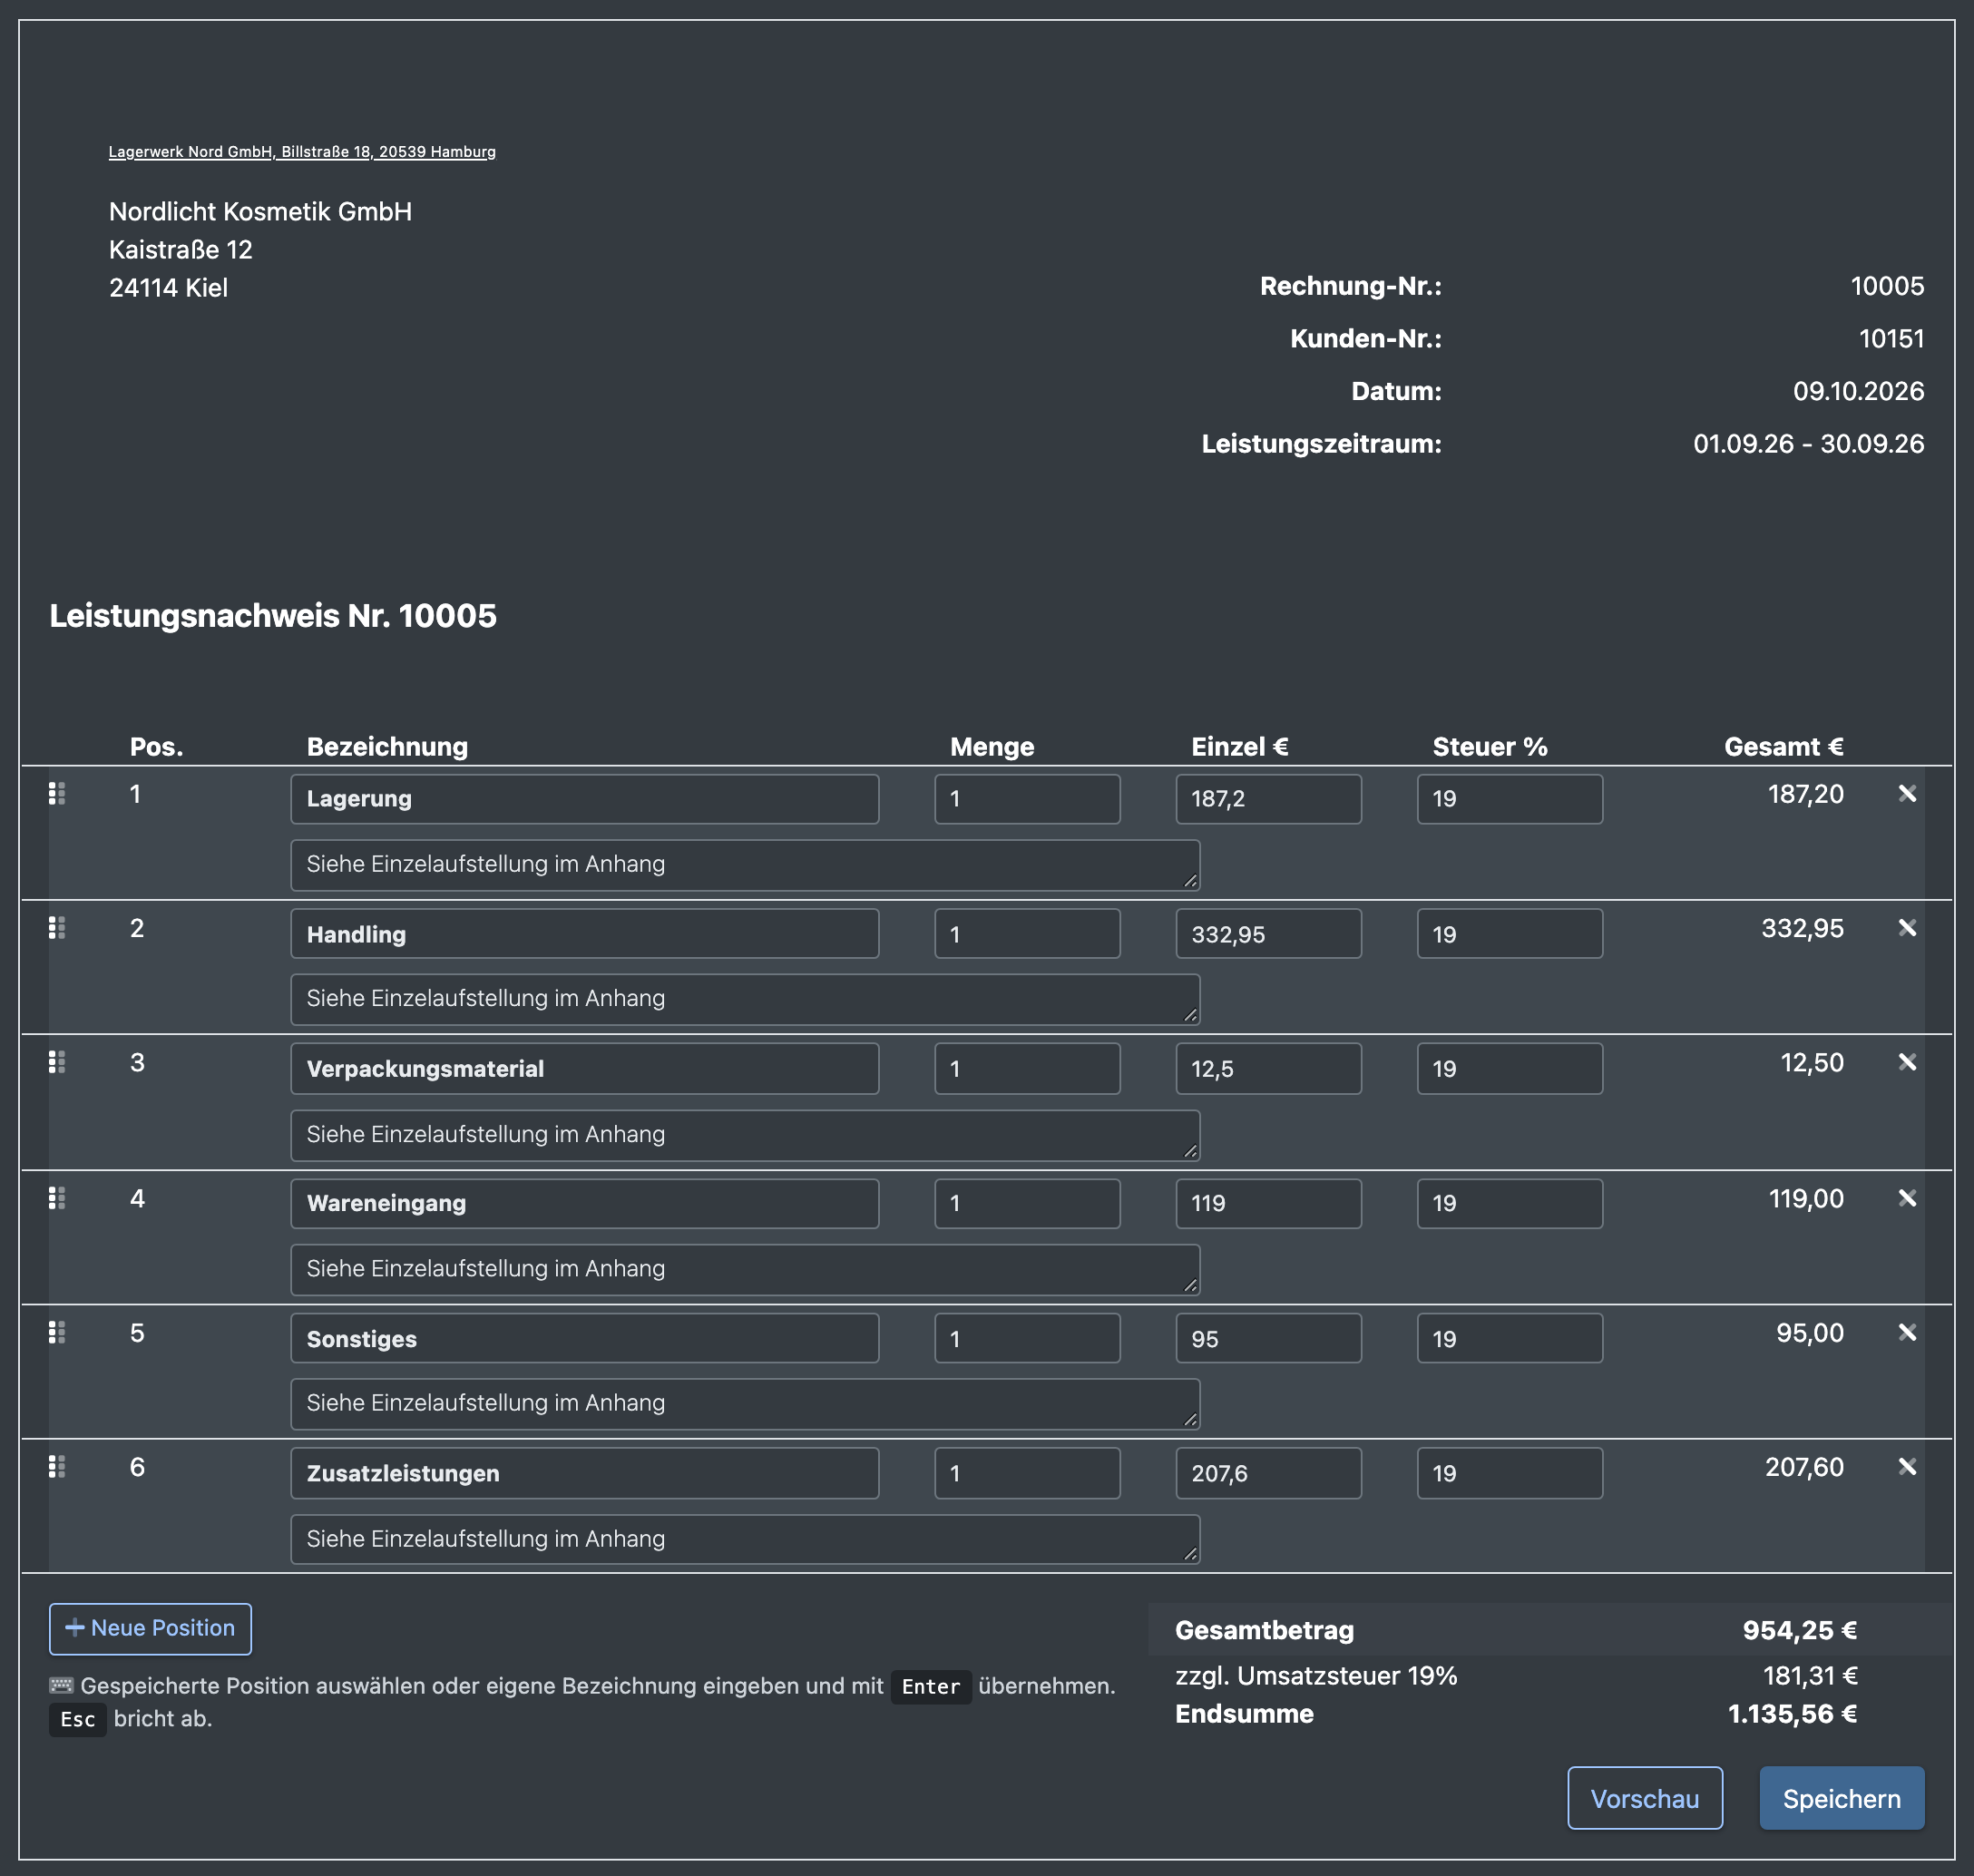This screenshot has height=1876, width=1974.
Task: Remove the Wareneingang position with X
Action: pyautogui.click(x=1907, y=1198)
